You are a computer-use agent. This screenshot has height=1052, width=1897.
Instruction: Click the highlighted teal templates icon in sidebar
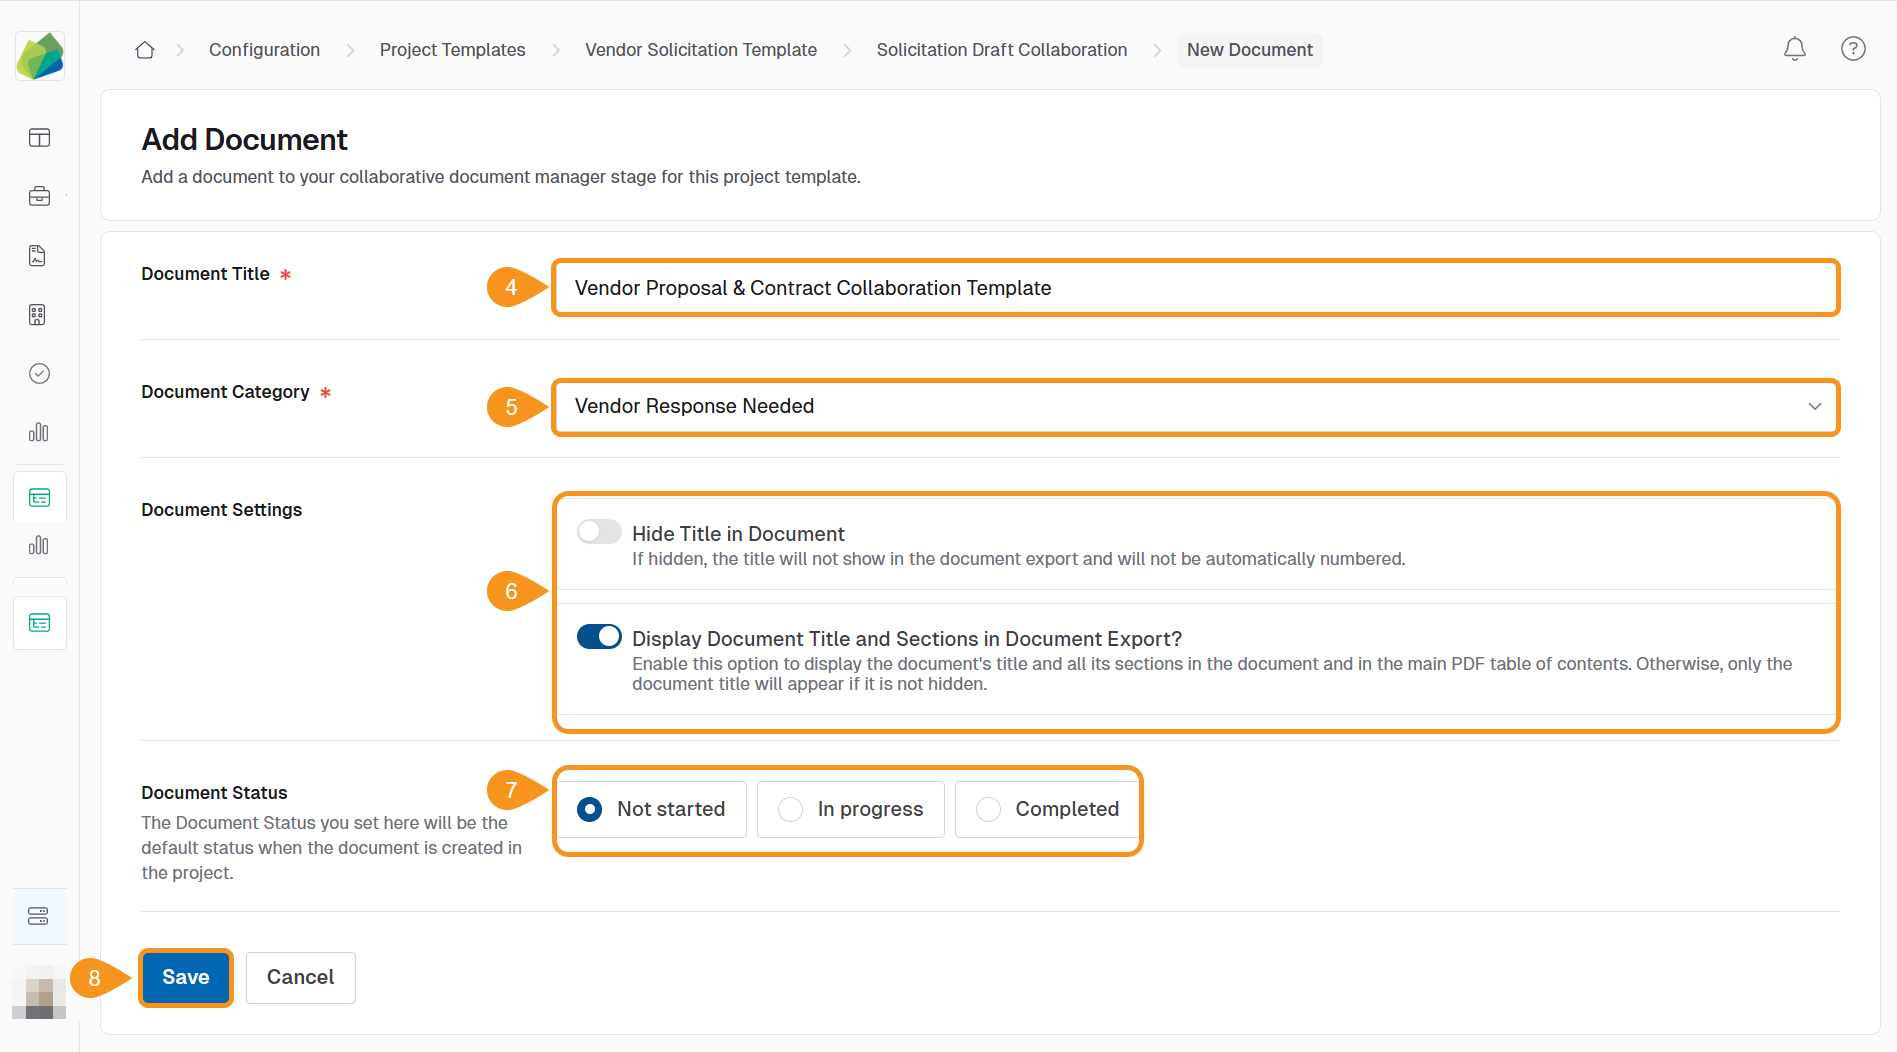[39, 496]
